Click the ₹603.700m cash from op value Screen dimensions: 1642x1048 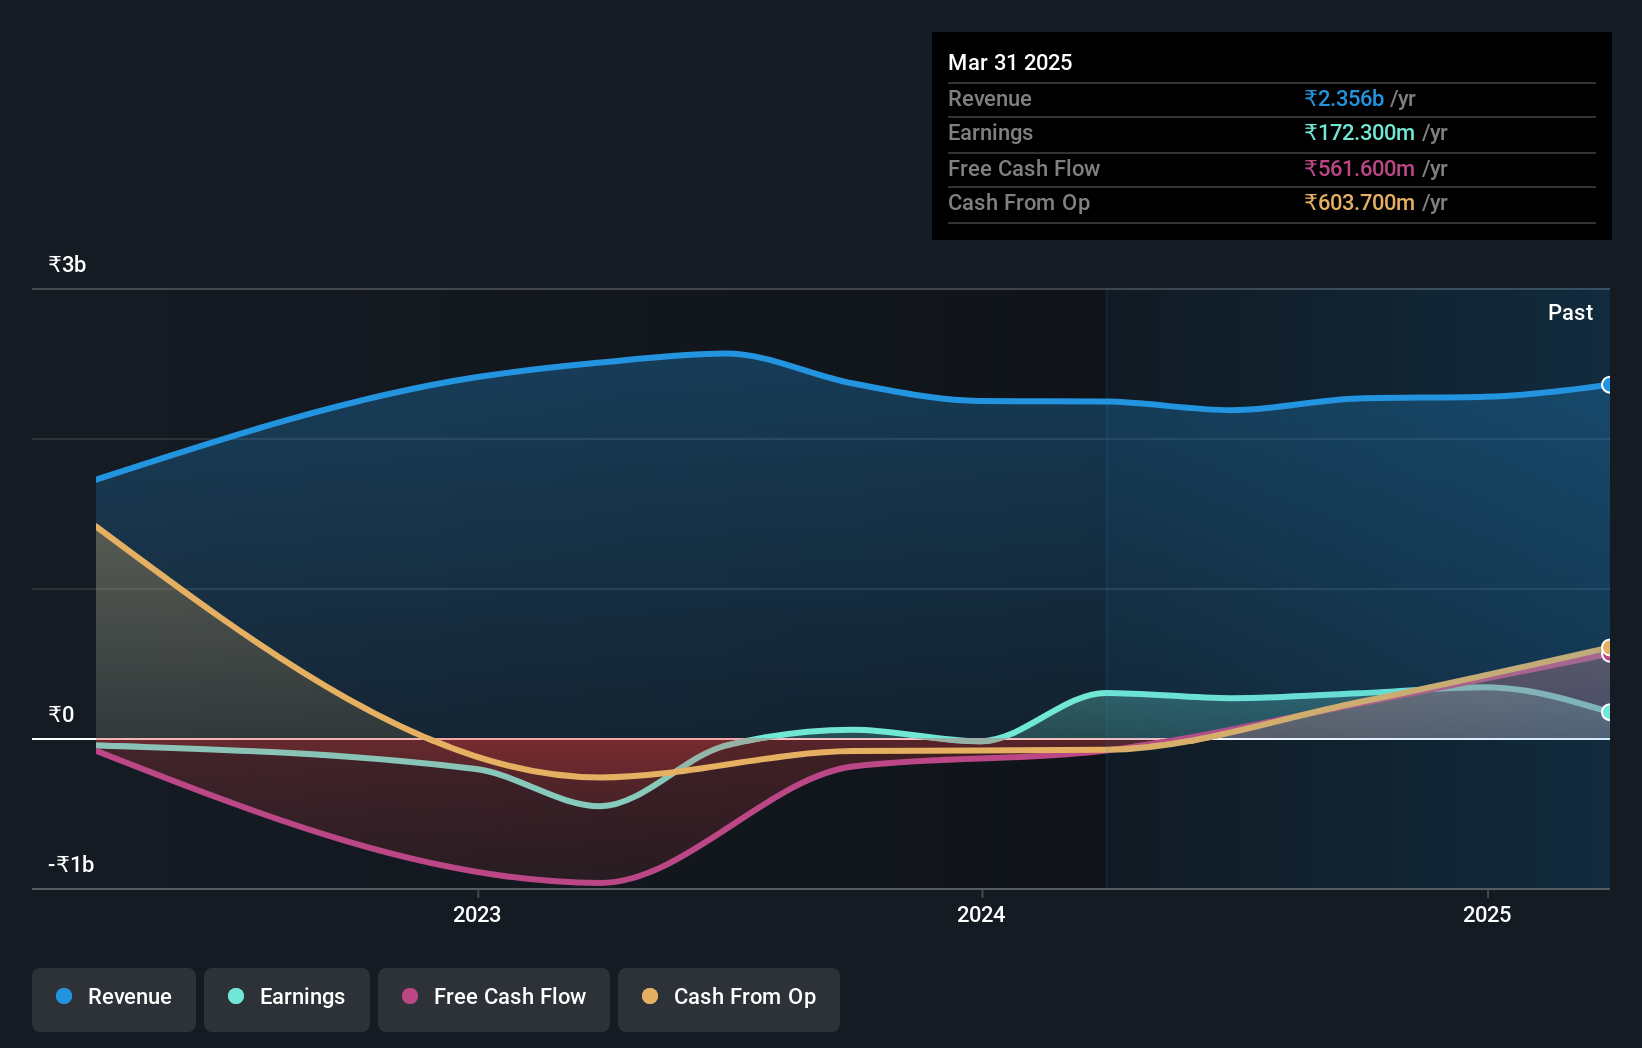coord(1359,203)
